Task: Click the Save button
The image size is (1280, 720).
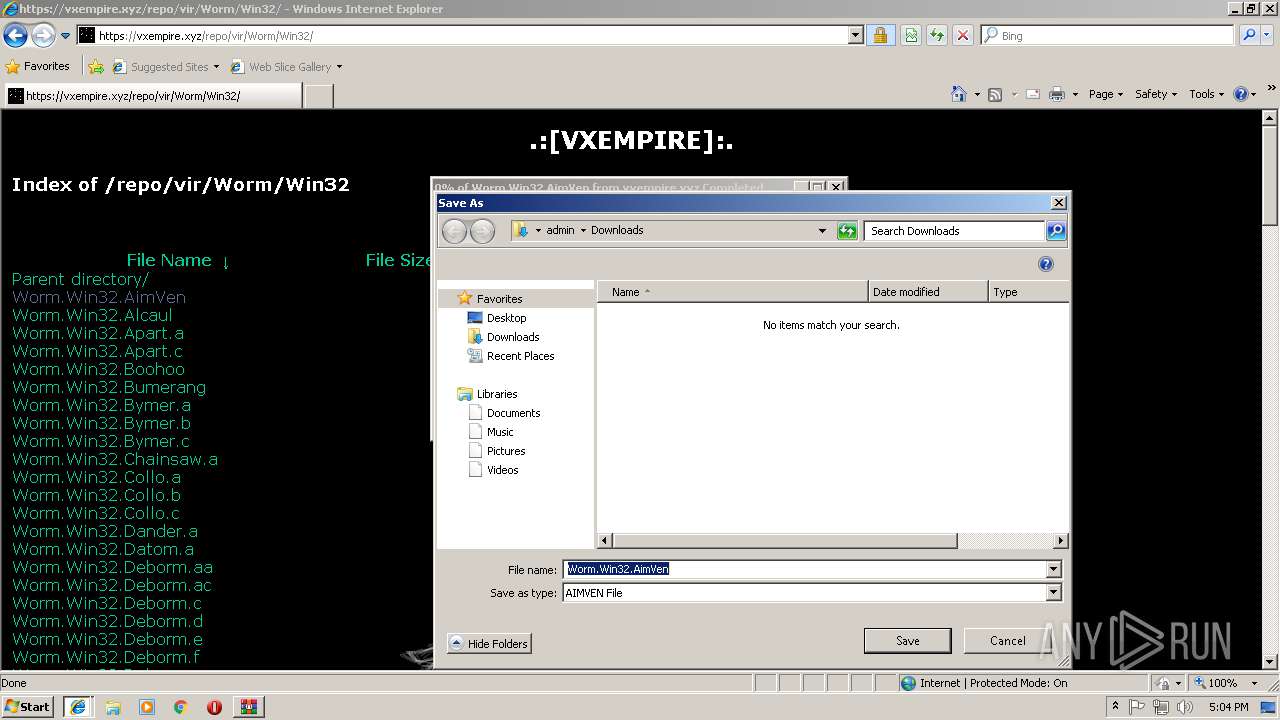Action: pyautogui.click(x=907, y=641)
